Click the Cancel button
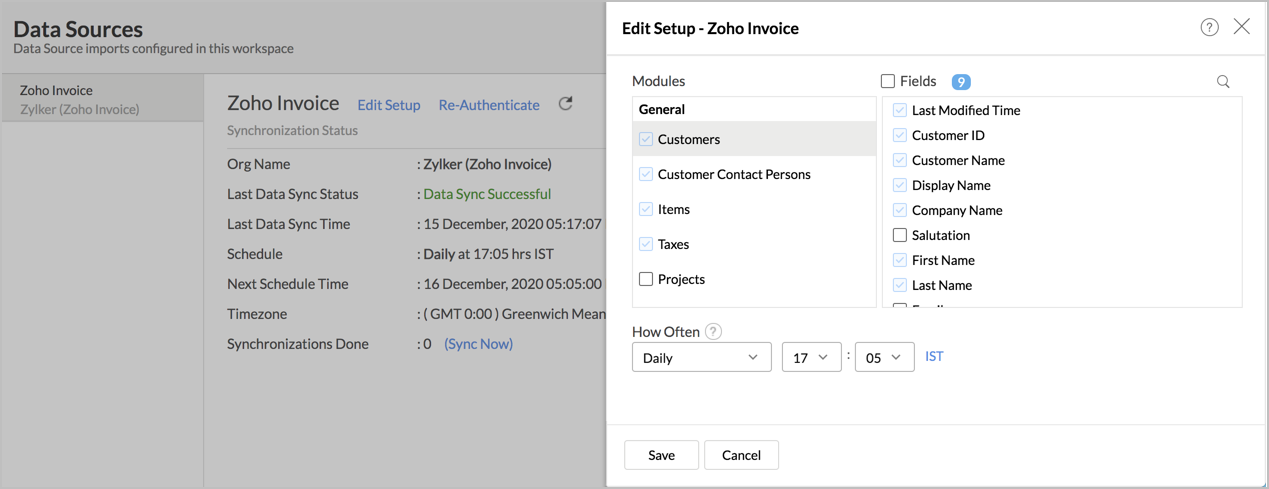Viewport: 1269px width, 489px height. pyautogui.click(x=741, y=455)
